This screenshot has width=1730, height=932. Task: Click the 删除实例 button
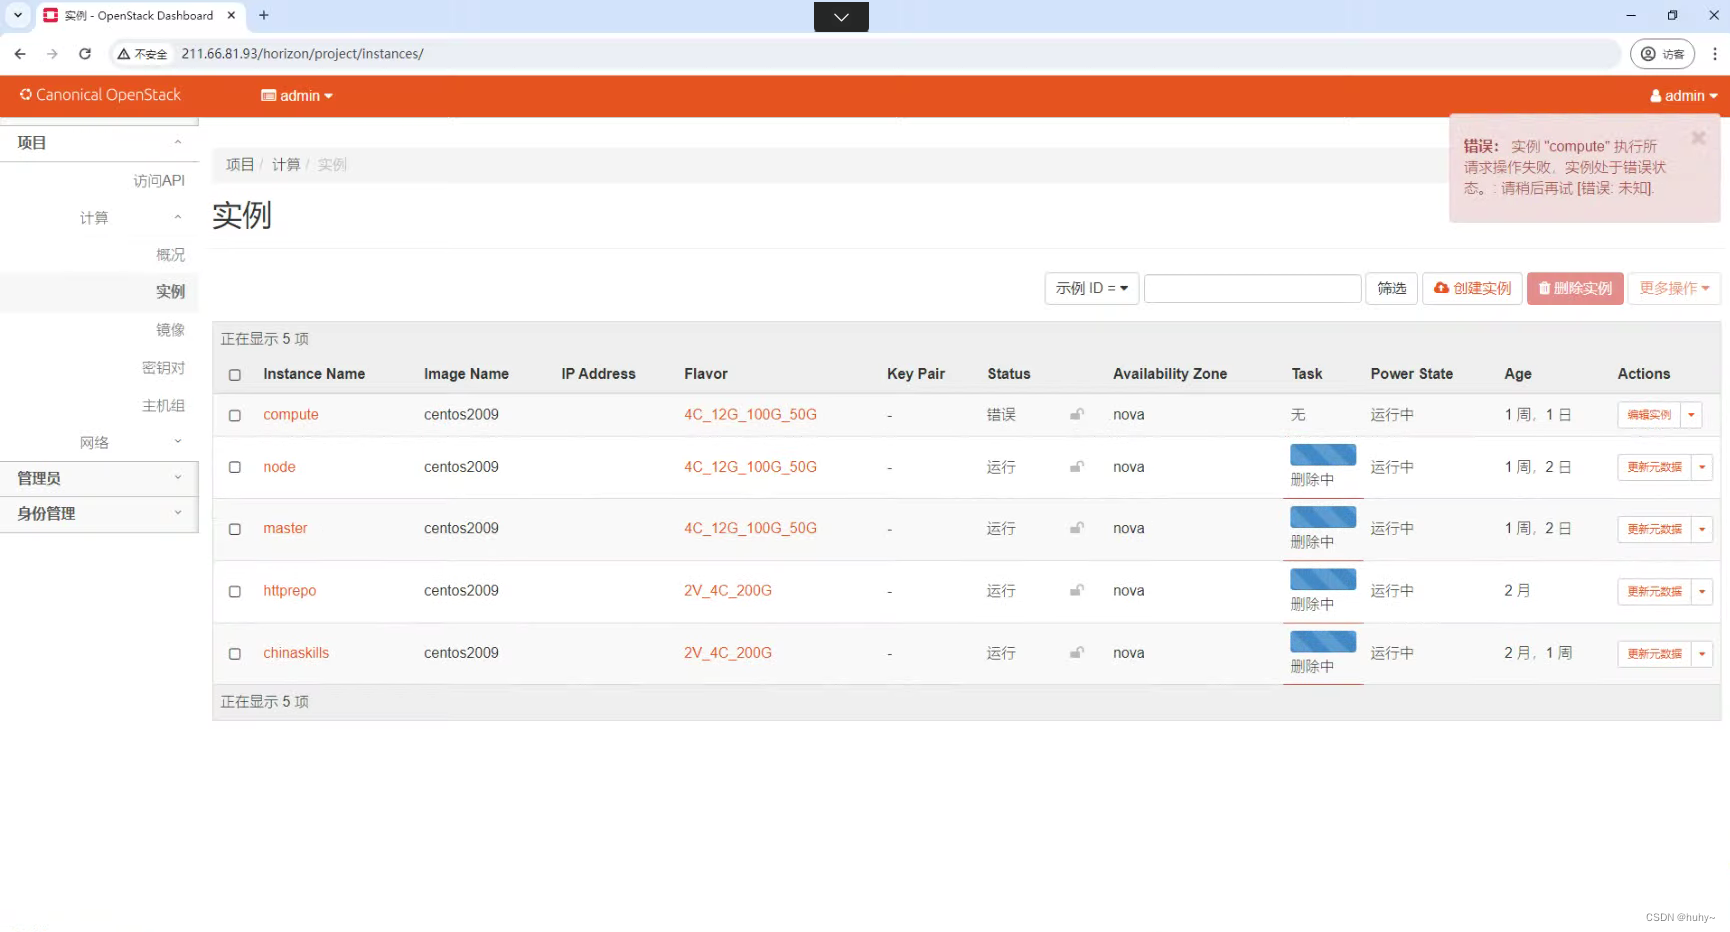point(1575,288)
